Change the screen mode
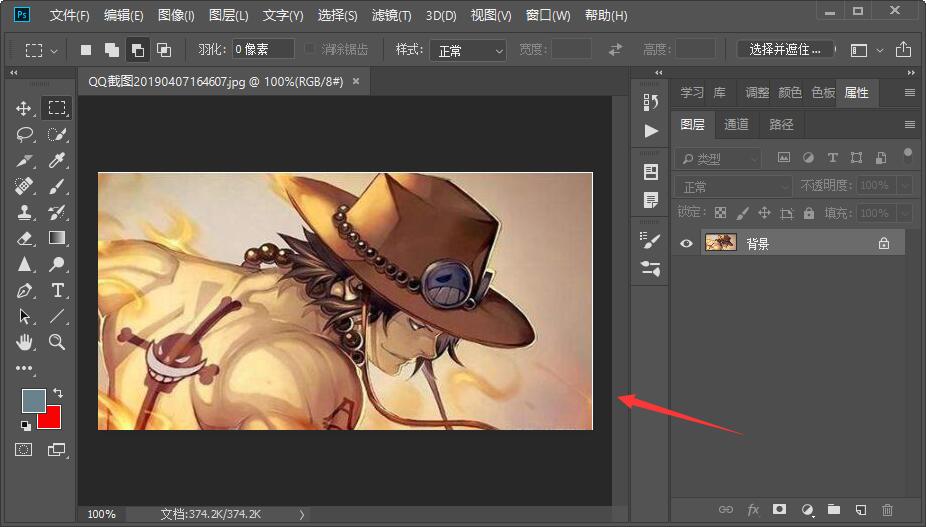Image resolution: width=926 pixels, height=527 pixels. point(57,450)
